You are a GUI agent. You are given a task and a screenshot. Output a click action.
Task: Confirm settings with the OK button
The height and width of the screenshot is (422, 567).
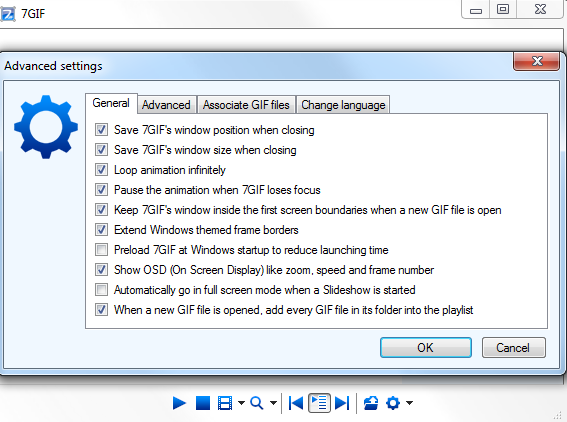pyautogui.click(x=426, y=348)
